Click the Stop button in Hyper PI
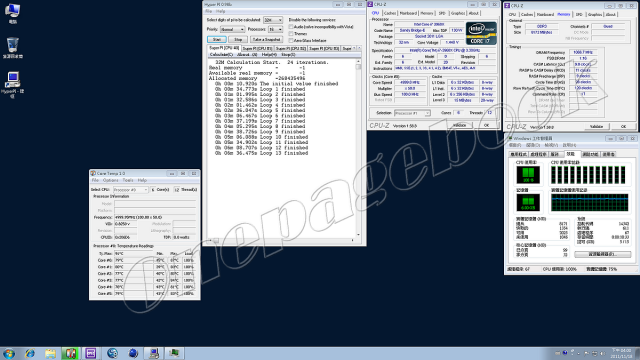This screenshot has height=360, width=640. tap(238, 40)
